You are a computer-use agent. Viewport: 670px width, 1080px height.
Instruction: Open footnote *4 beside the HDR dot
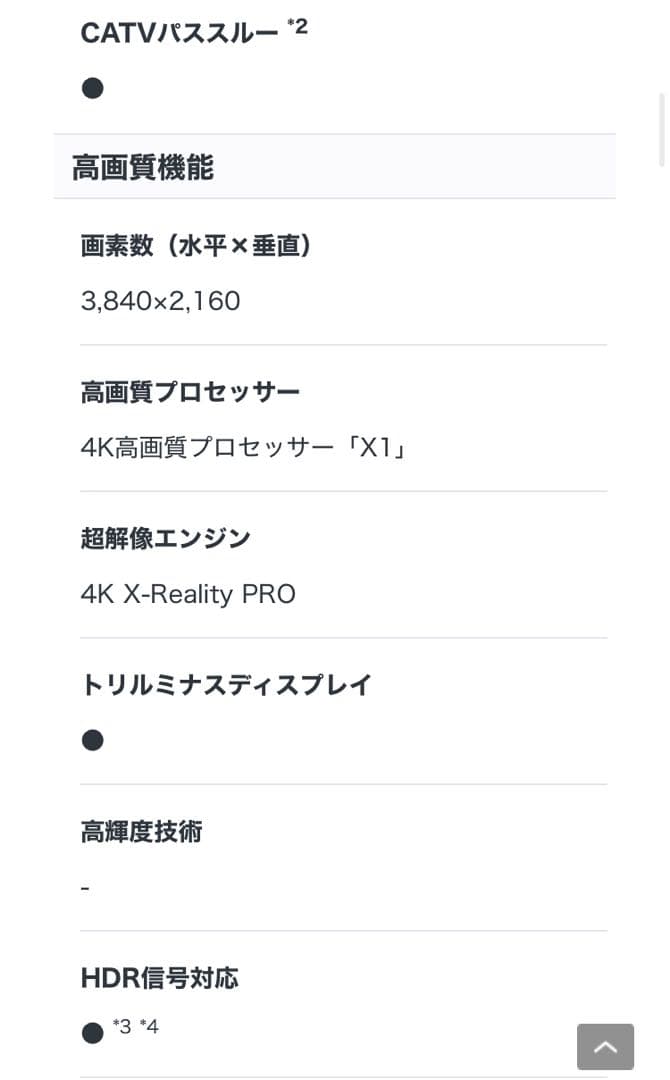[x=147, y=1024]
